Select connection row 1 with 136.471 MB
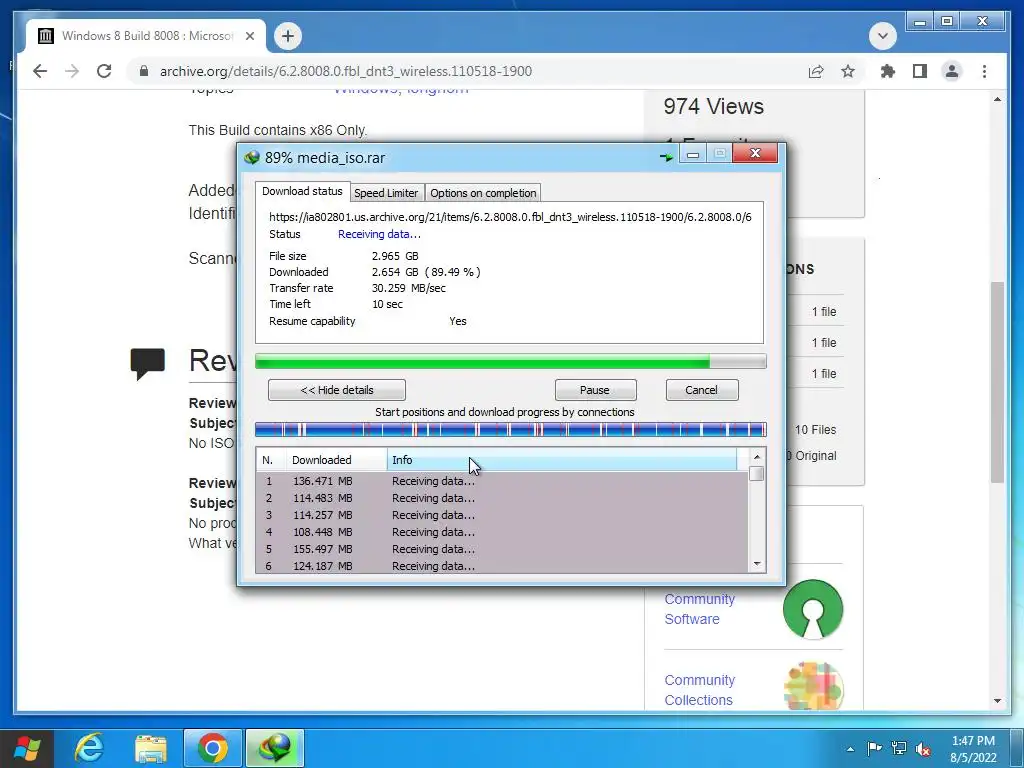The height and width of the screenshot is (768, 1024). (502, 481)
